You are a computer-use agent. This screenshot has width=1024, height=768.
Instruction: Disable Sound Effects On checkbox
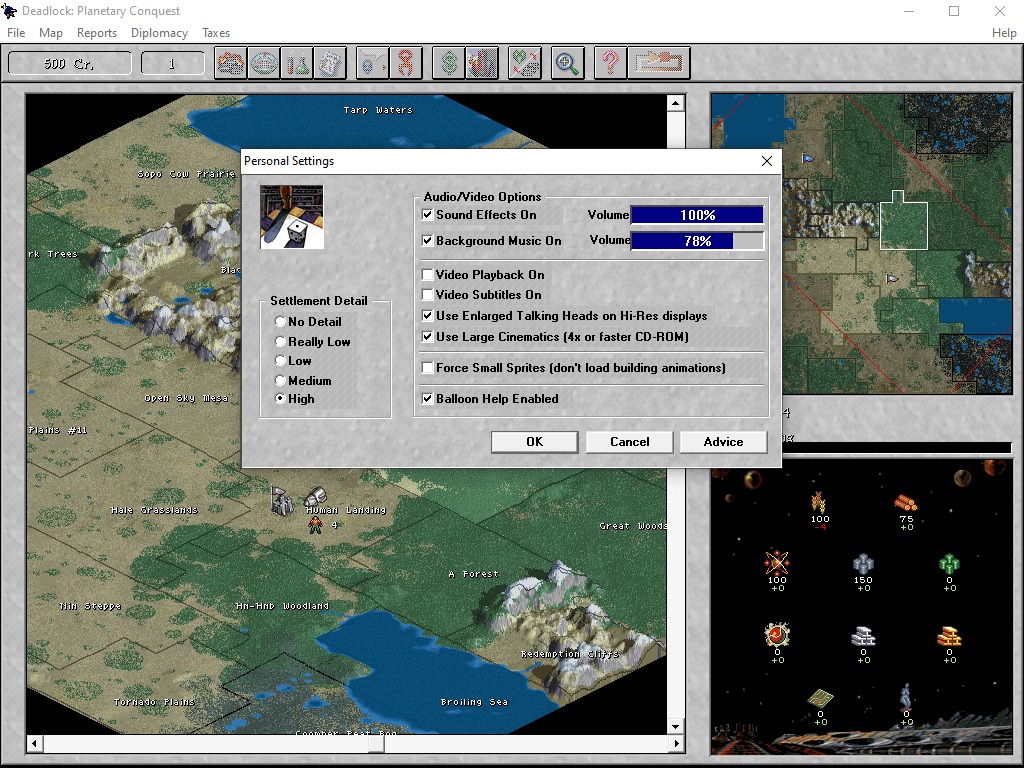click(428, 215)
